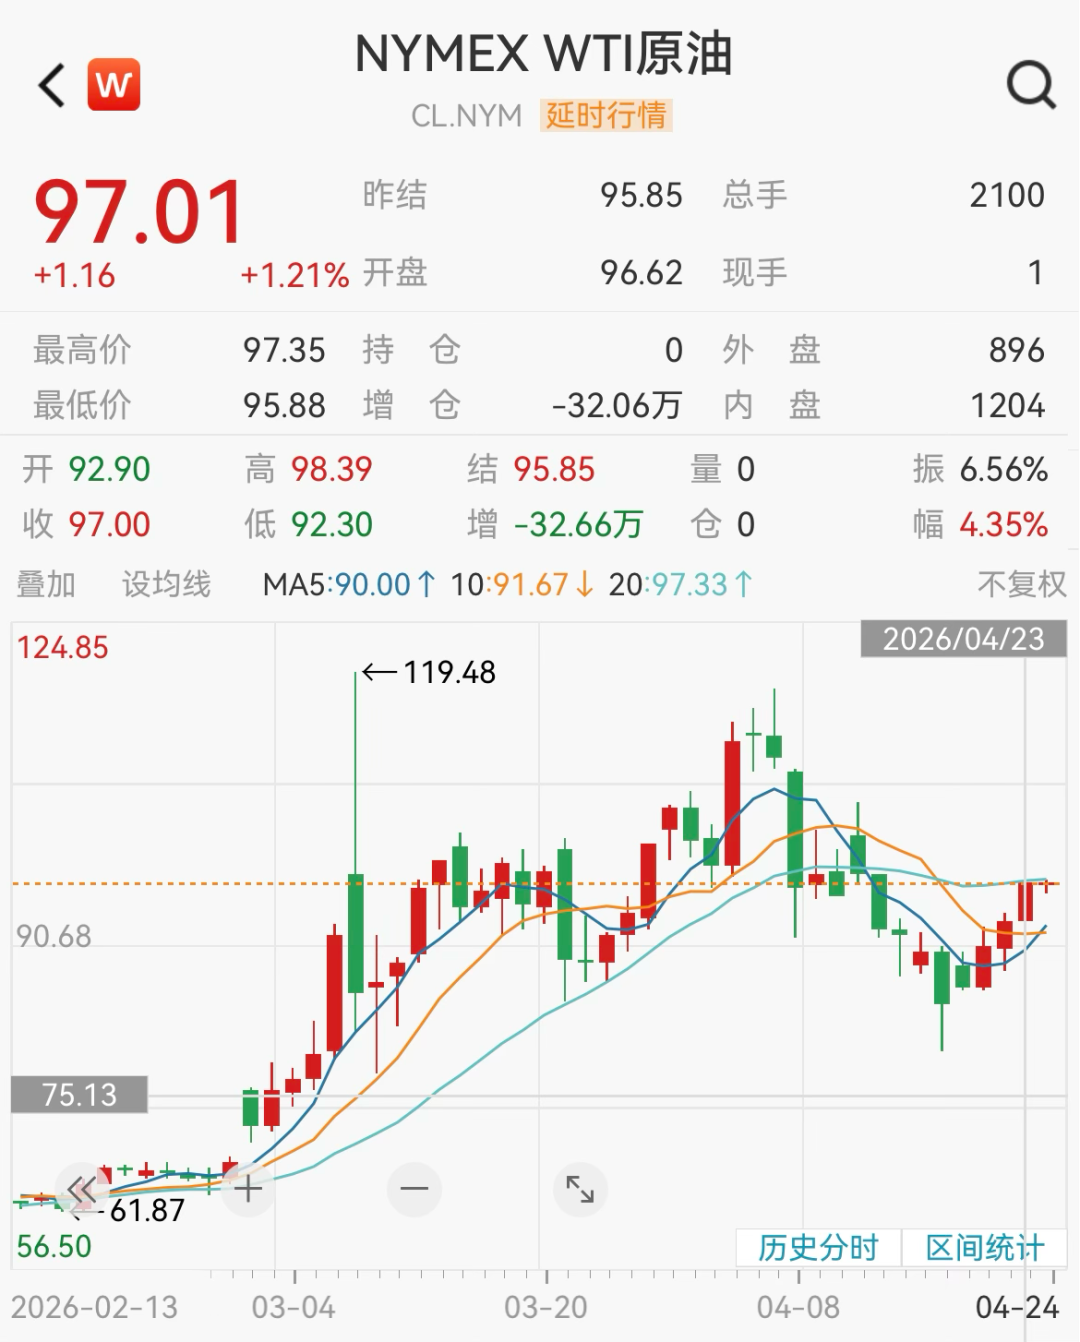Tap the NYMEX WTI原油 title

coord(543,55)
